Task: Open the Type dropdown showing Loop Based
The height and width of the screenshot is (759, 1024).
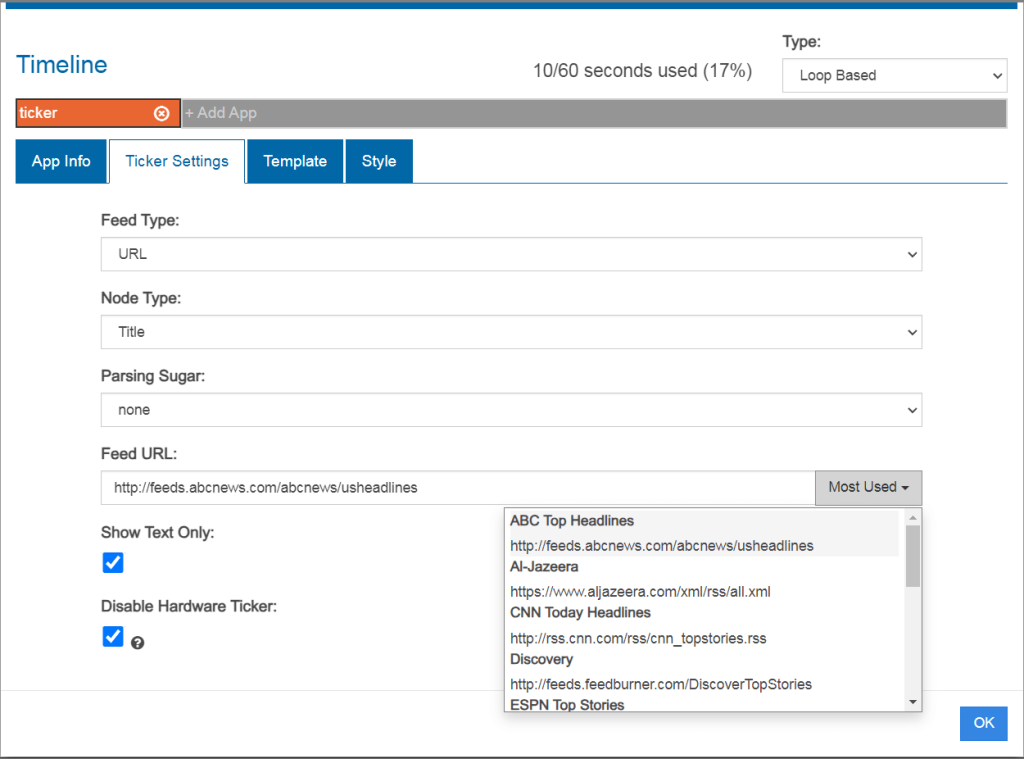Action: [x=894, y=75]
